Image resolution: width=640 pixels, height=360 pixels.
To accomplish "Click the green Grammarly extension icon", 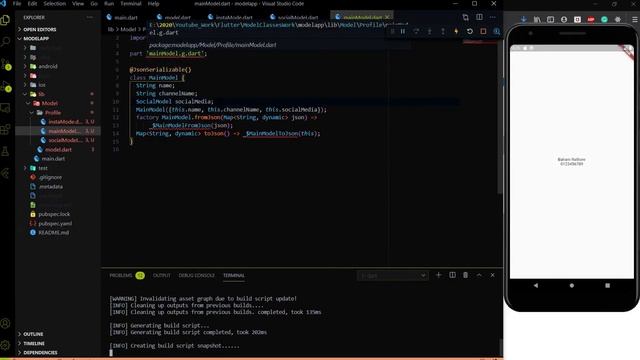I will click(604, 19).
